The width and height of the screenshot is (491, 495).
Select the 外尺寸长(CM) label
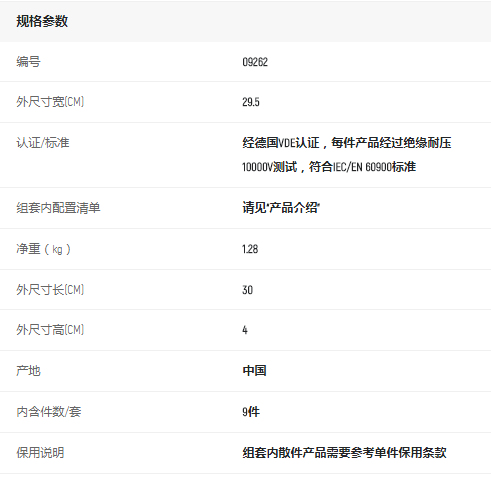[x=50, y=290]
